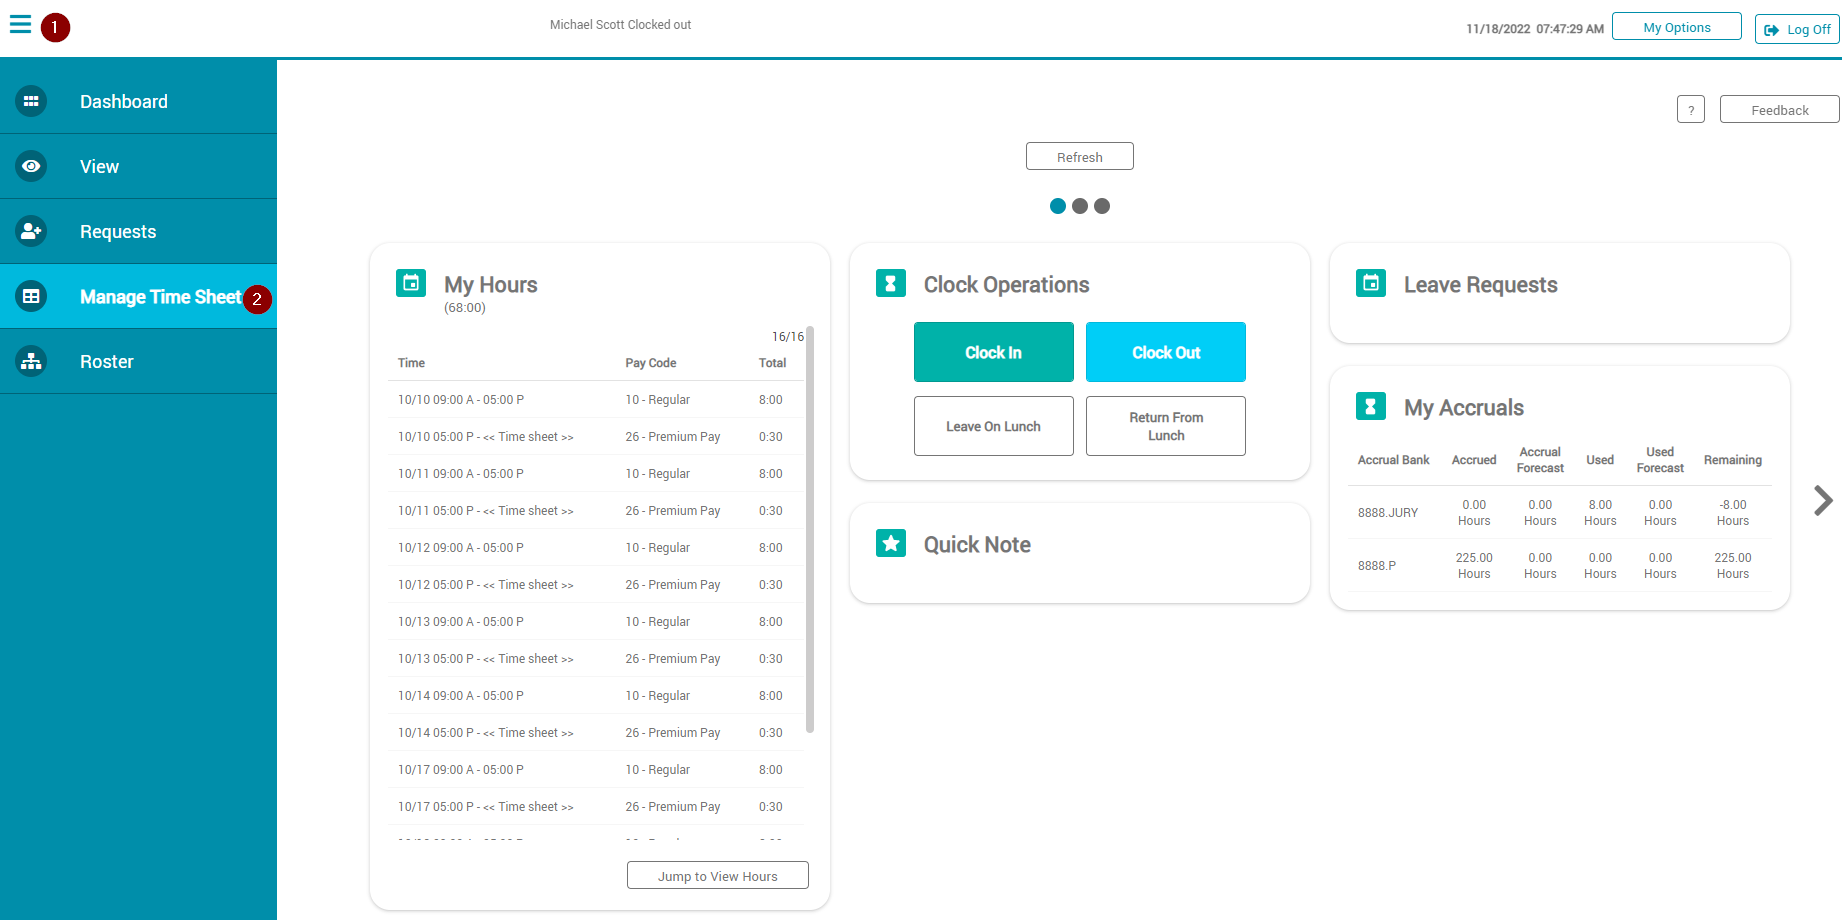
Task: Click 10/13 05:00 P Time sheet row
Action: [x=596, y=658]
